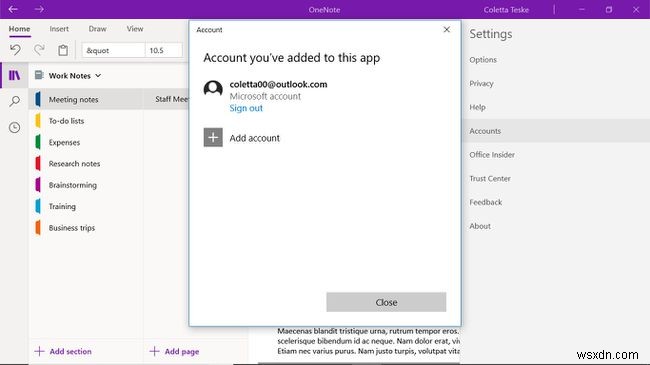This screenshot has height=365, width=650.
Task: Click the forward arrow in title bar
Action: (39, 9)
